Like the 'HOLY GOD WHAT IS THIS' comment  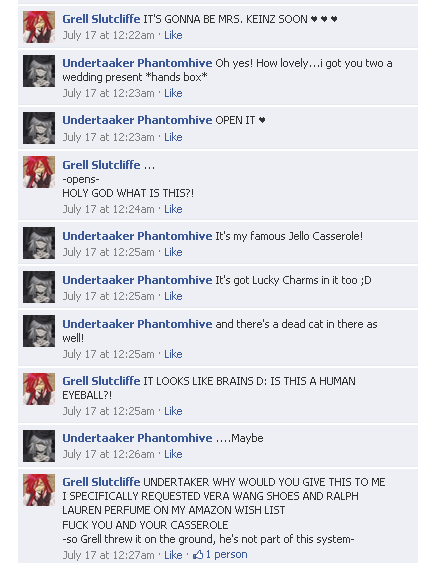click(x=173, y=209)
